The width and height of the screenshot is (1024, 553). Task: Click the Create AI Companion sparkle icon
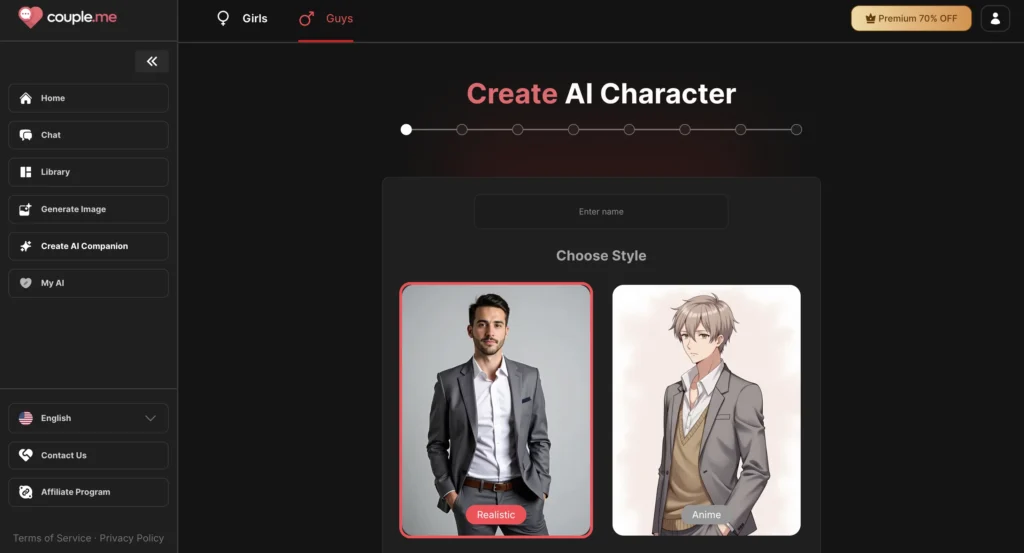click(25, 246)
